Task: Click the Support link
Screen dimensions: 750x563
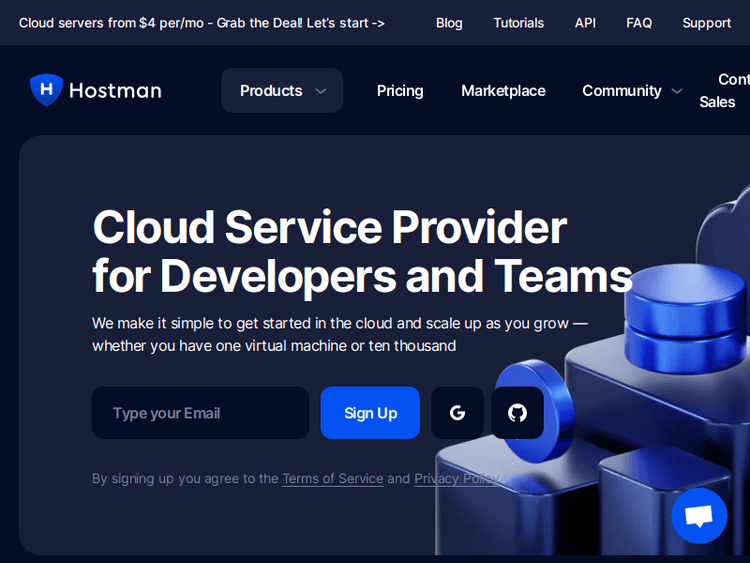Action: (x=706, y=23)
